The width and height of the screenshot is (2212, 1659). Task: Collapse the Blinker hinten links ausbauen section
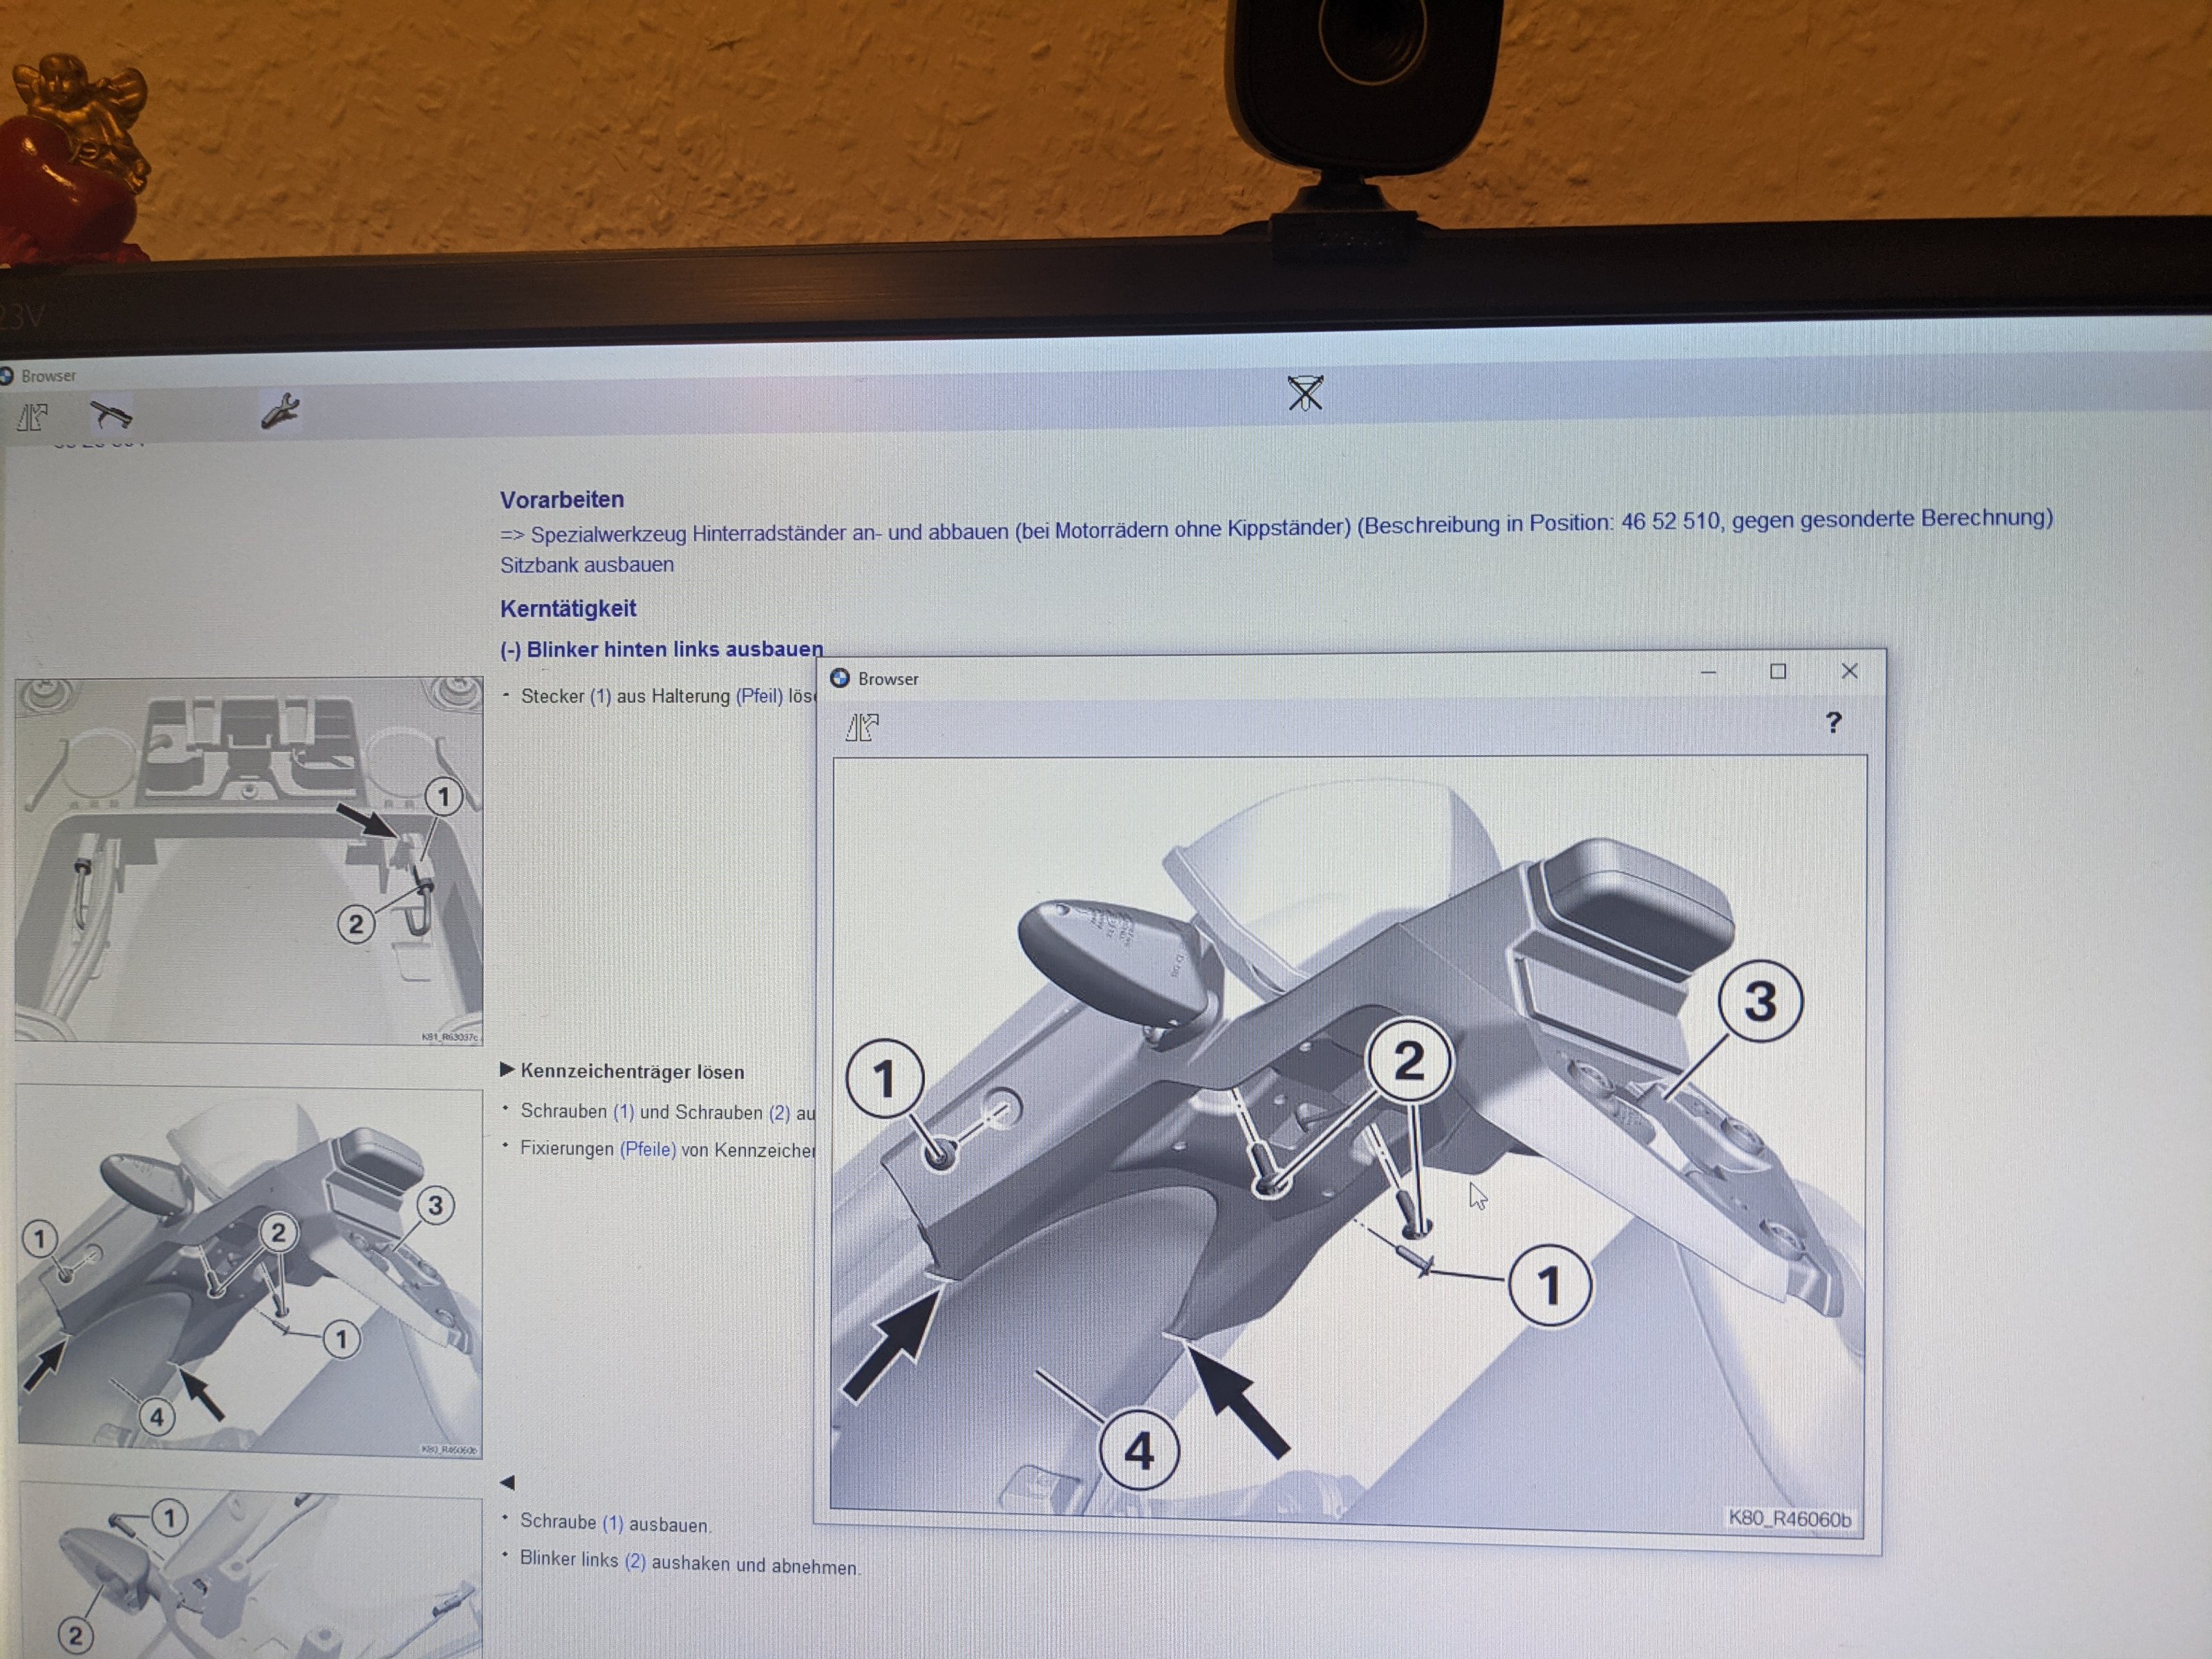510,650
